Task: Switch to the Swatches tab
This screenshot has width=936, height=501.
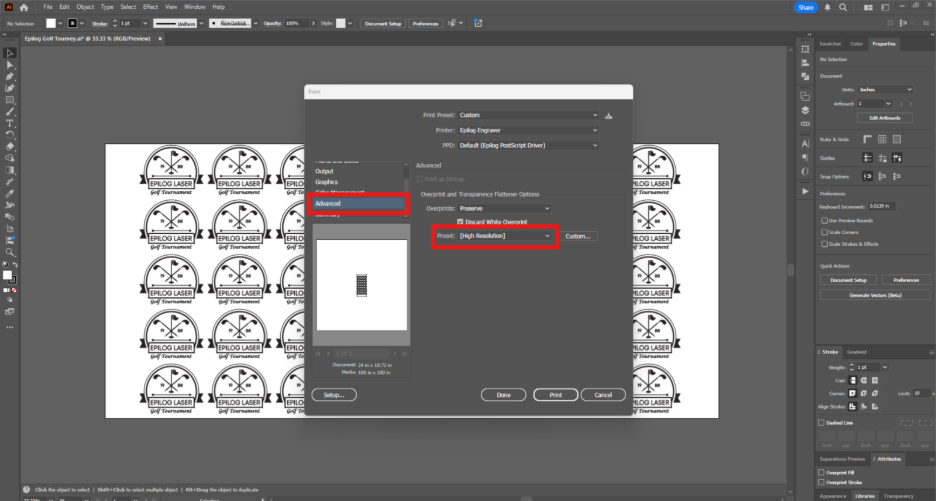Action: (x=830, y=44)
